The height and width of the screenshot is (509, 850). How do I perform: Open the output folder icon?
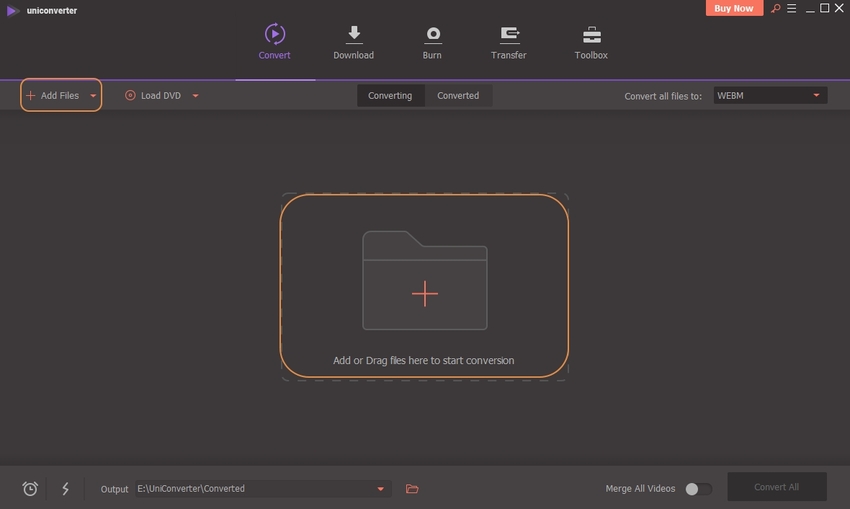point(412,489)
